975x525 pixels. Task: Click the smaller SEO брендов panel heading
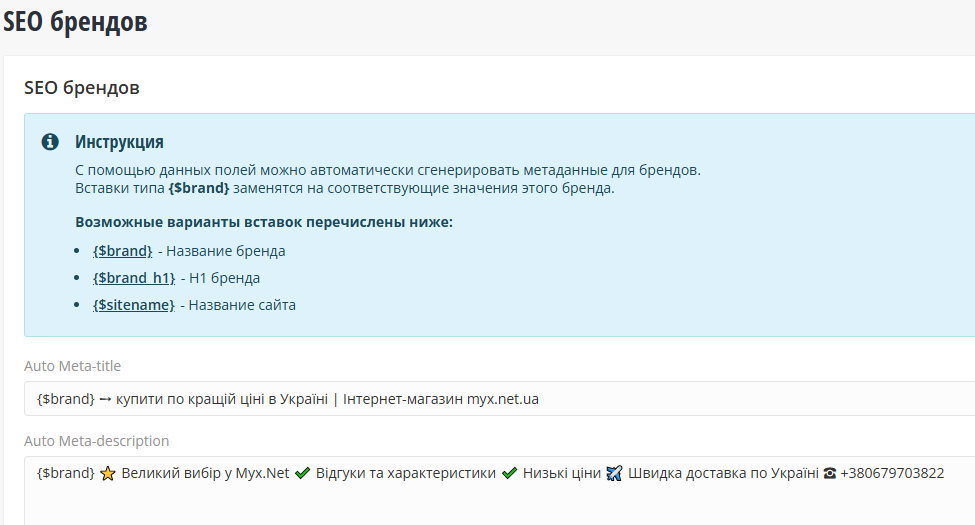(82, 88)
